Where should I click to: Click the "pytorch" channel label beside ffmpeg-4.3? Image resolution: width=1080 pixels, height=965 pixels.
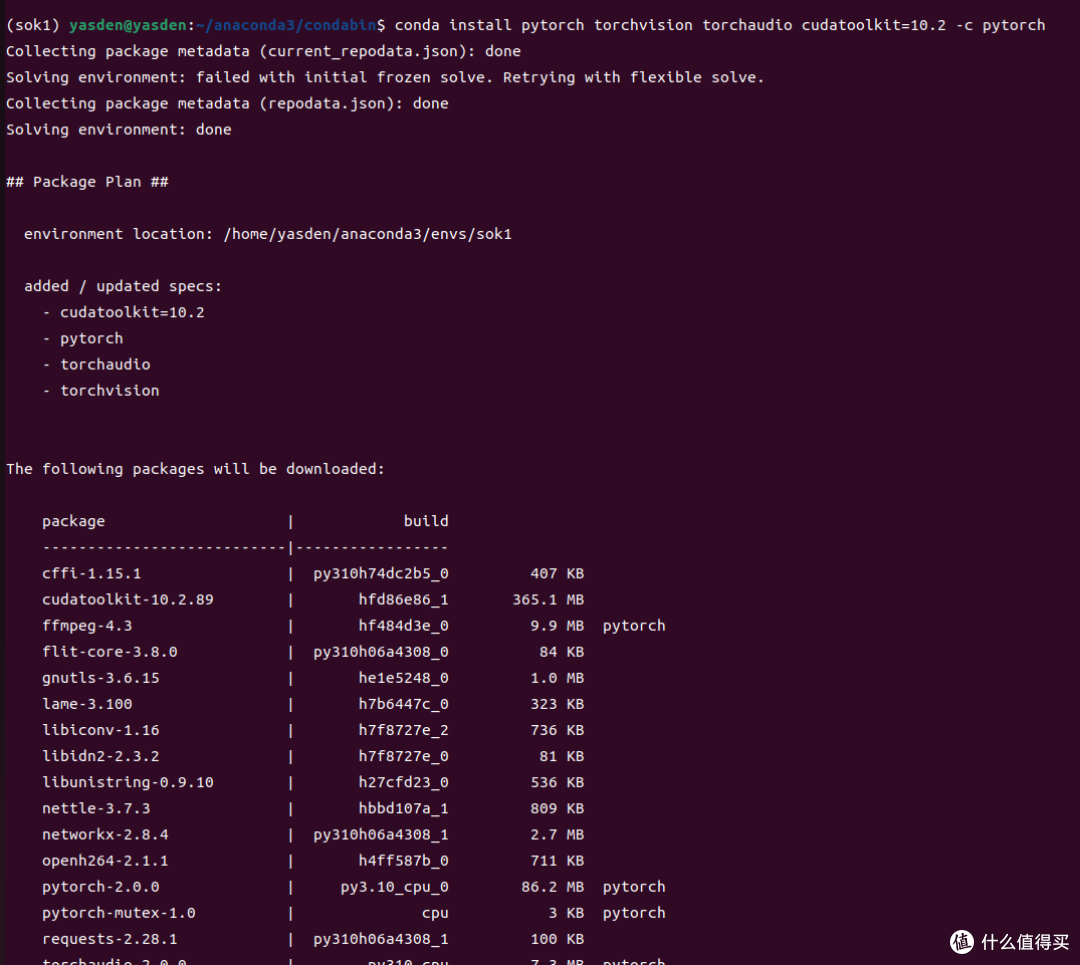[x=634, y=626]
